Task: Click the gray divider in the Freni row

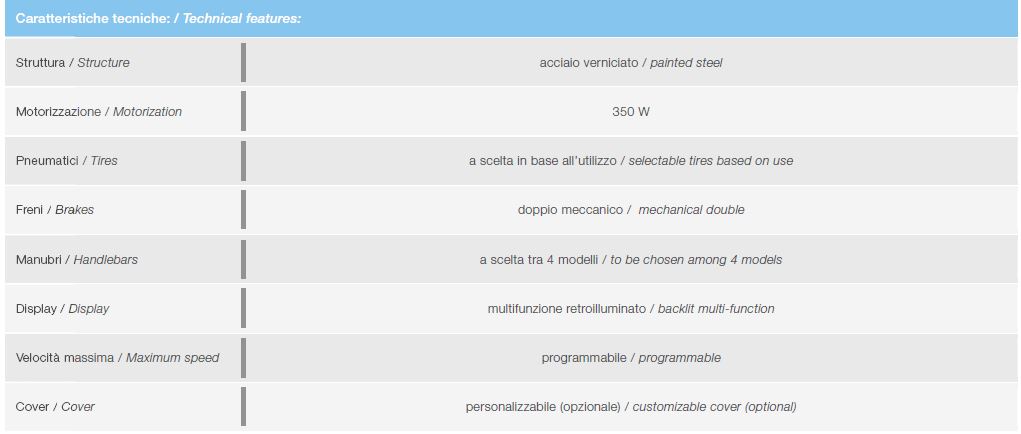Action: point(244,210)
